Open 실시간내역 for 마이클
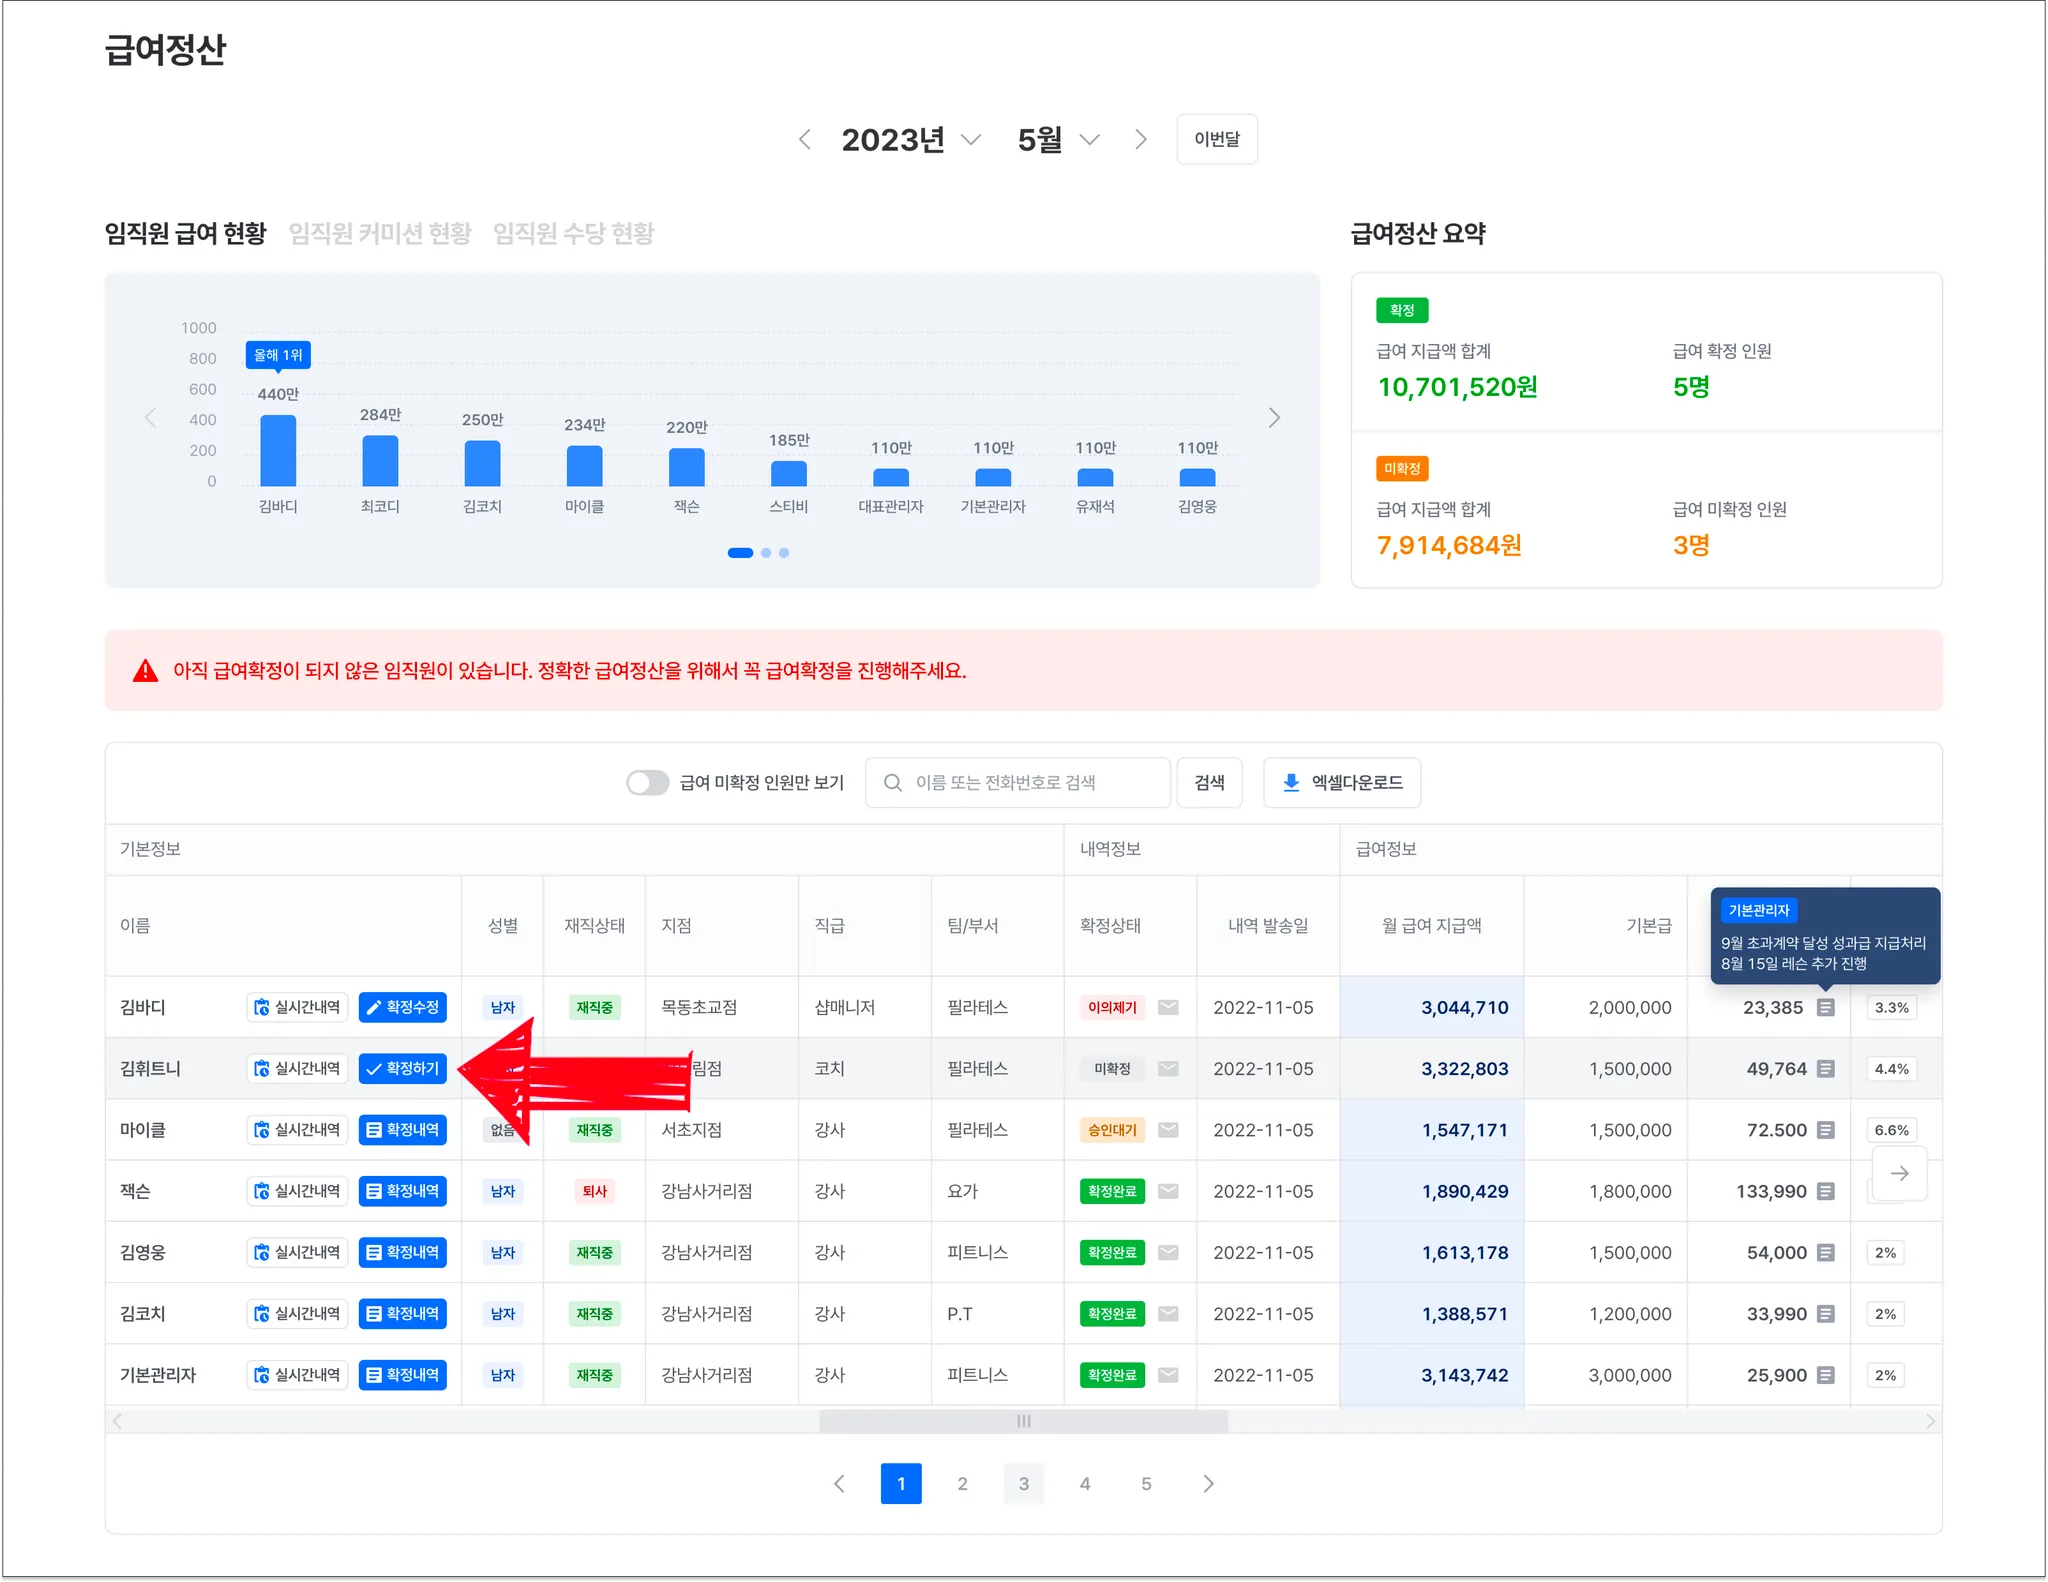The width and height of the screenshot is (2048, 1582). (x=297, y=1130)
